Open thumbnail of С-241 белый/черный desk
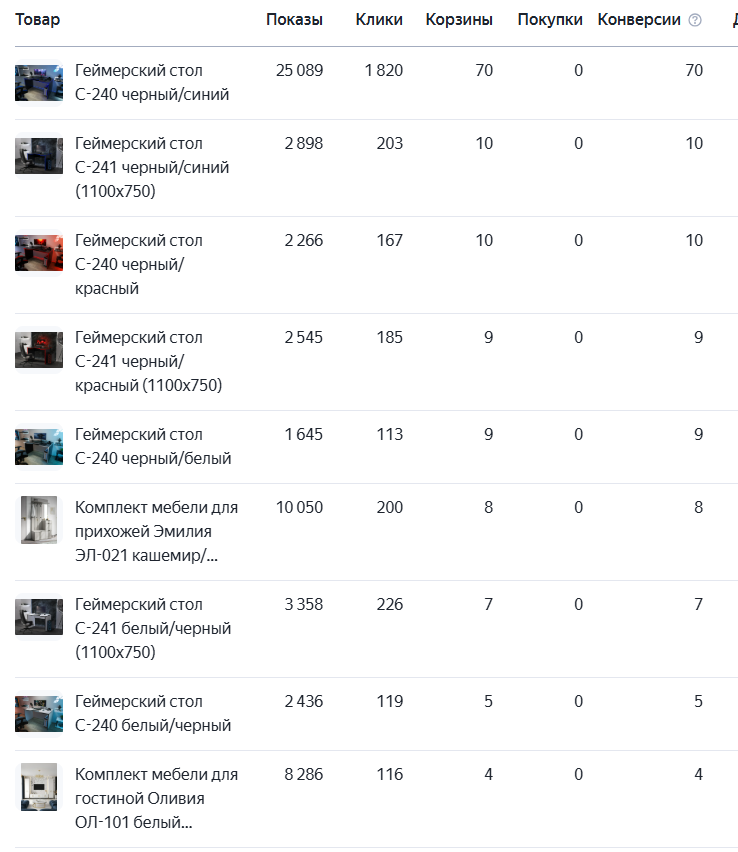 tap(39, 617)
